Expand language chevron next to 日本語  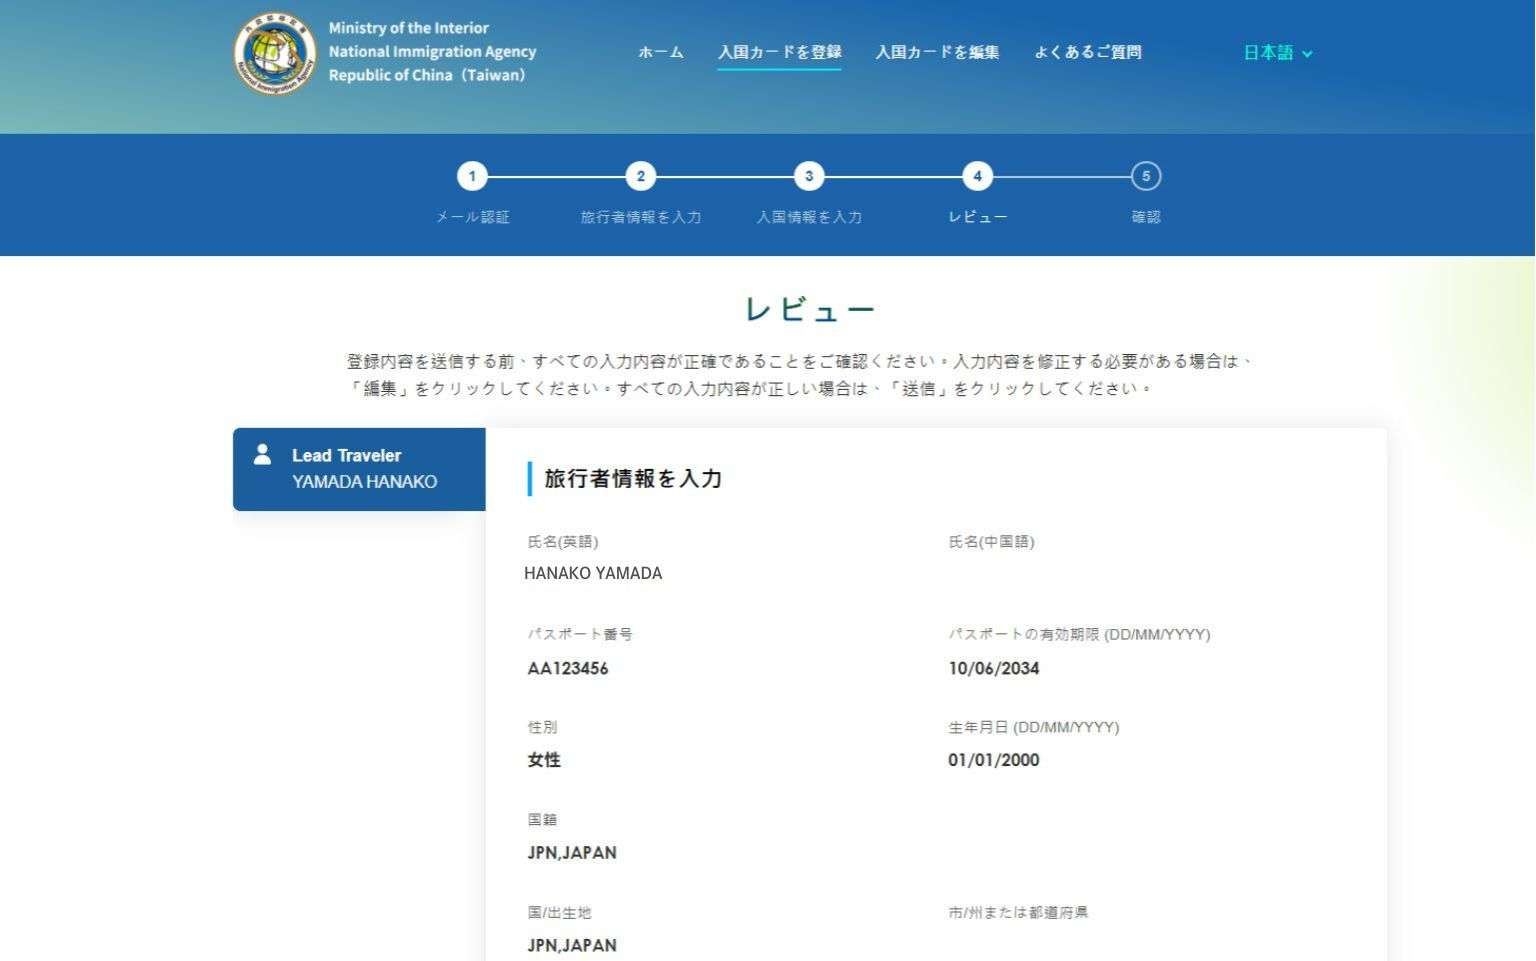[1307, 54]
